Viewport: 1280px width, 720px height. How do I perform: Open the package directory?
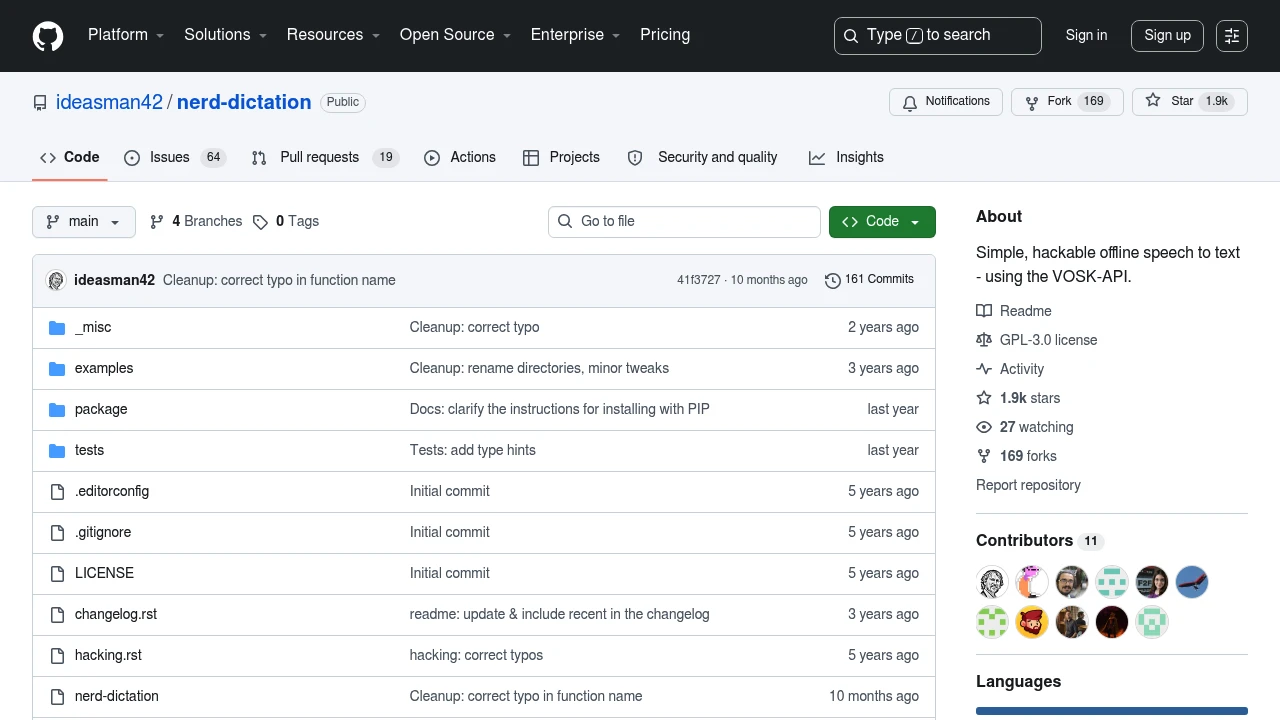pos(101,409)
